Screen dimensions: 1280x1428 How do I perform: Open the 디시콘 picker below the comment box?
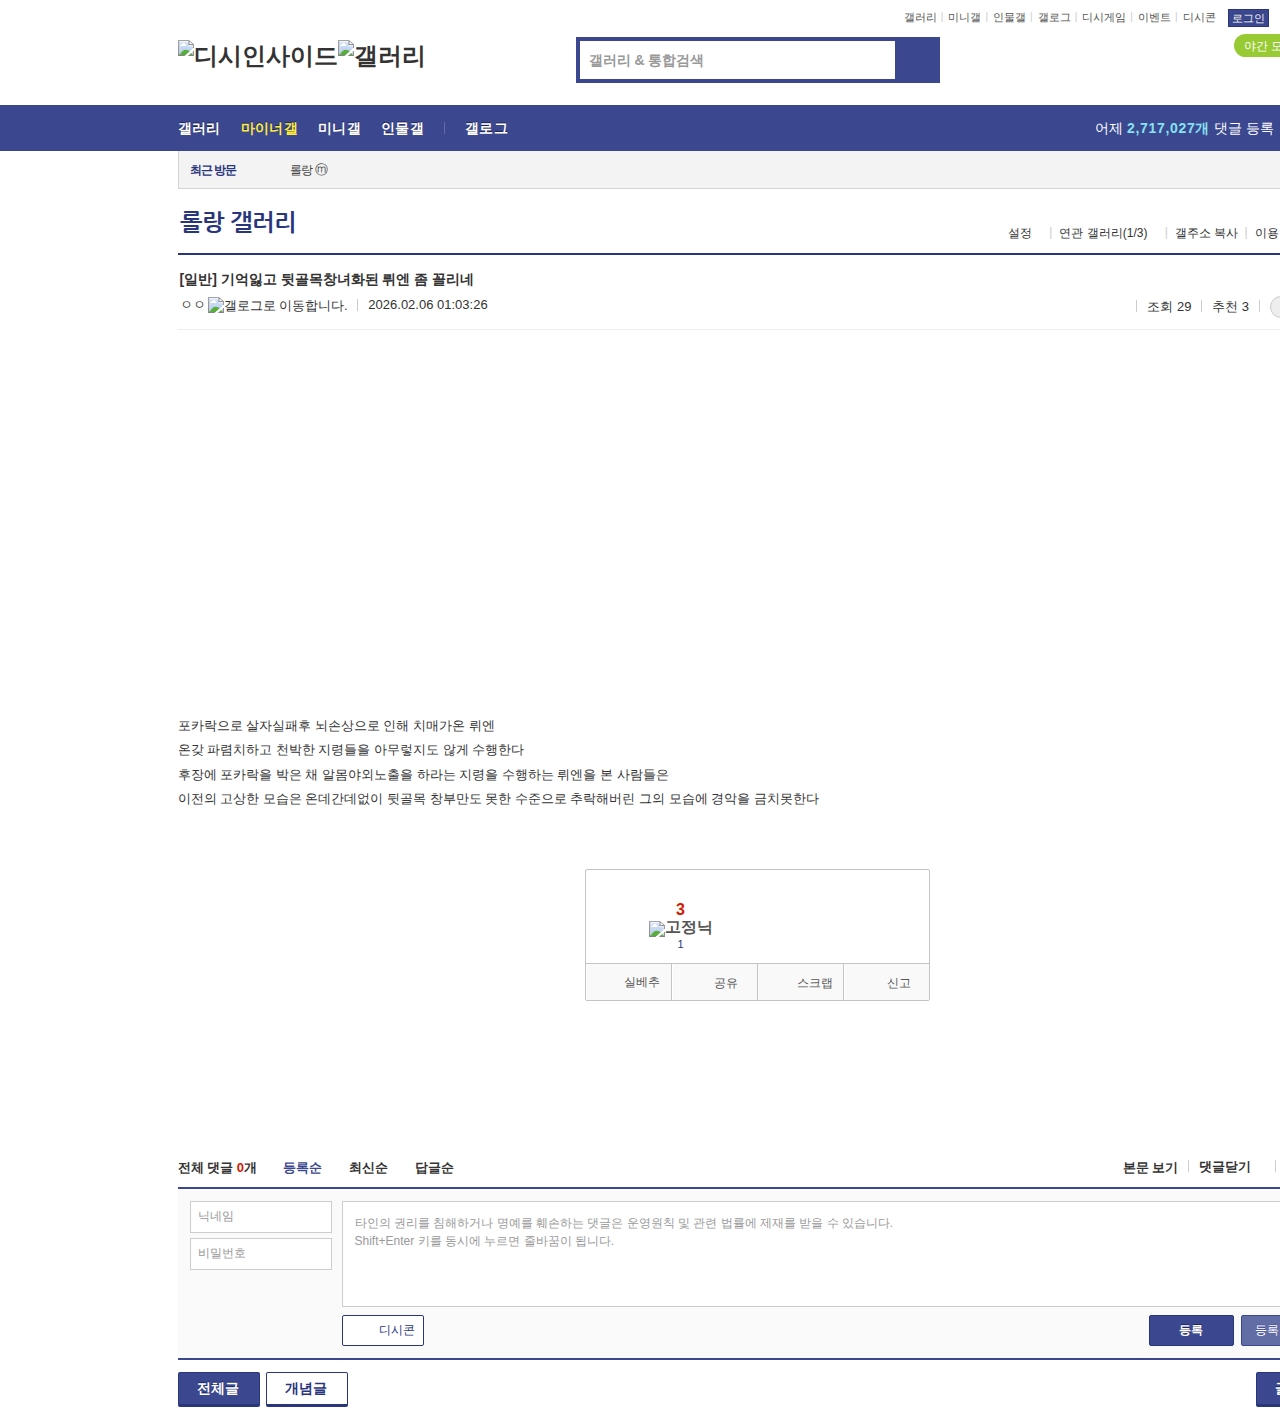pos(383,1331)
